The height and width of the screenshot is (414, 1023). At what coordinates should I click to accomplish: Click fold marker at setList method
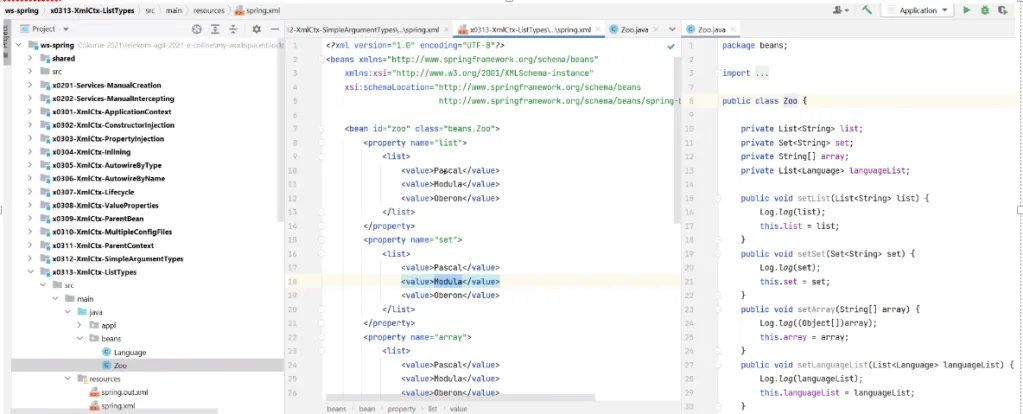tap(718, 198)
